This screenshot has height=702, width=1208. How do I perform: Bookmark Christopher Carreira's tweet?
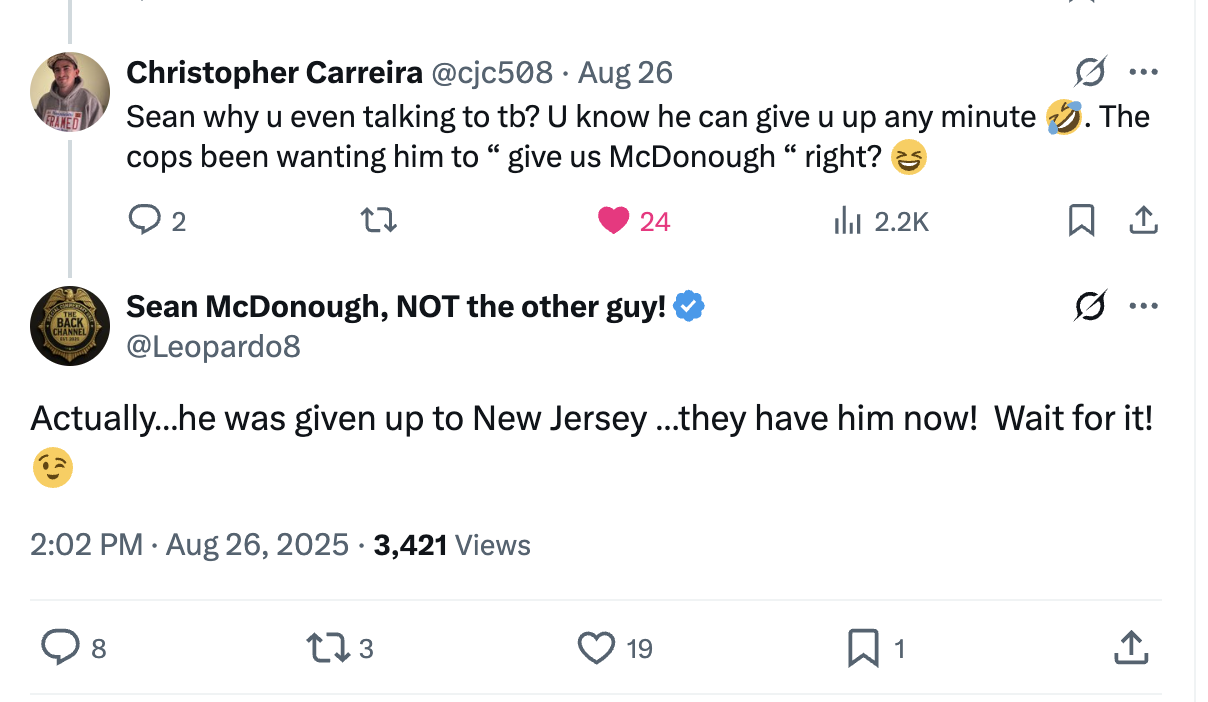[1081, 220]
